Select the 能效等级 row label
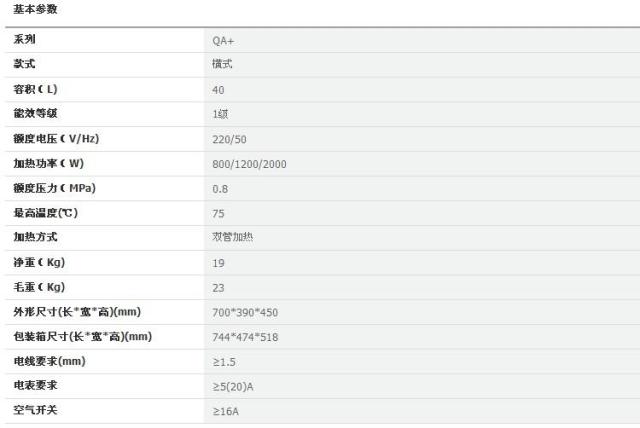 click(35, 113)
